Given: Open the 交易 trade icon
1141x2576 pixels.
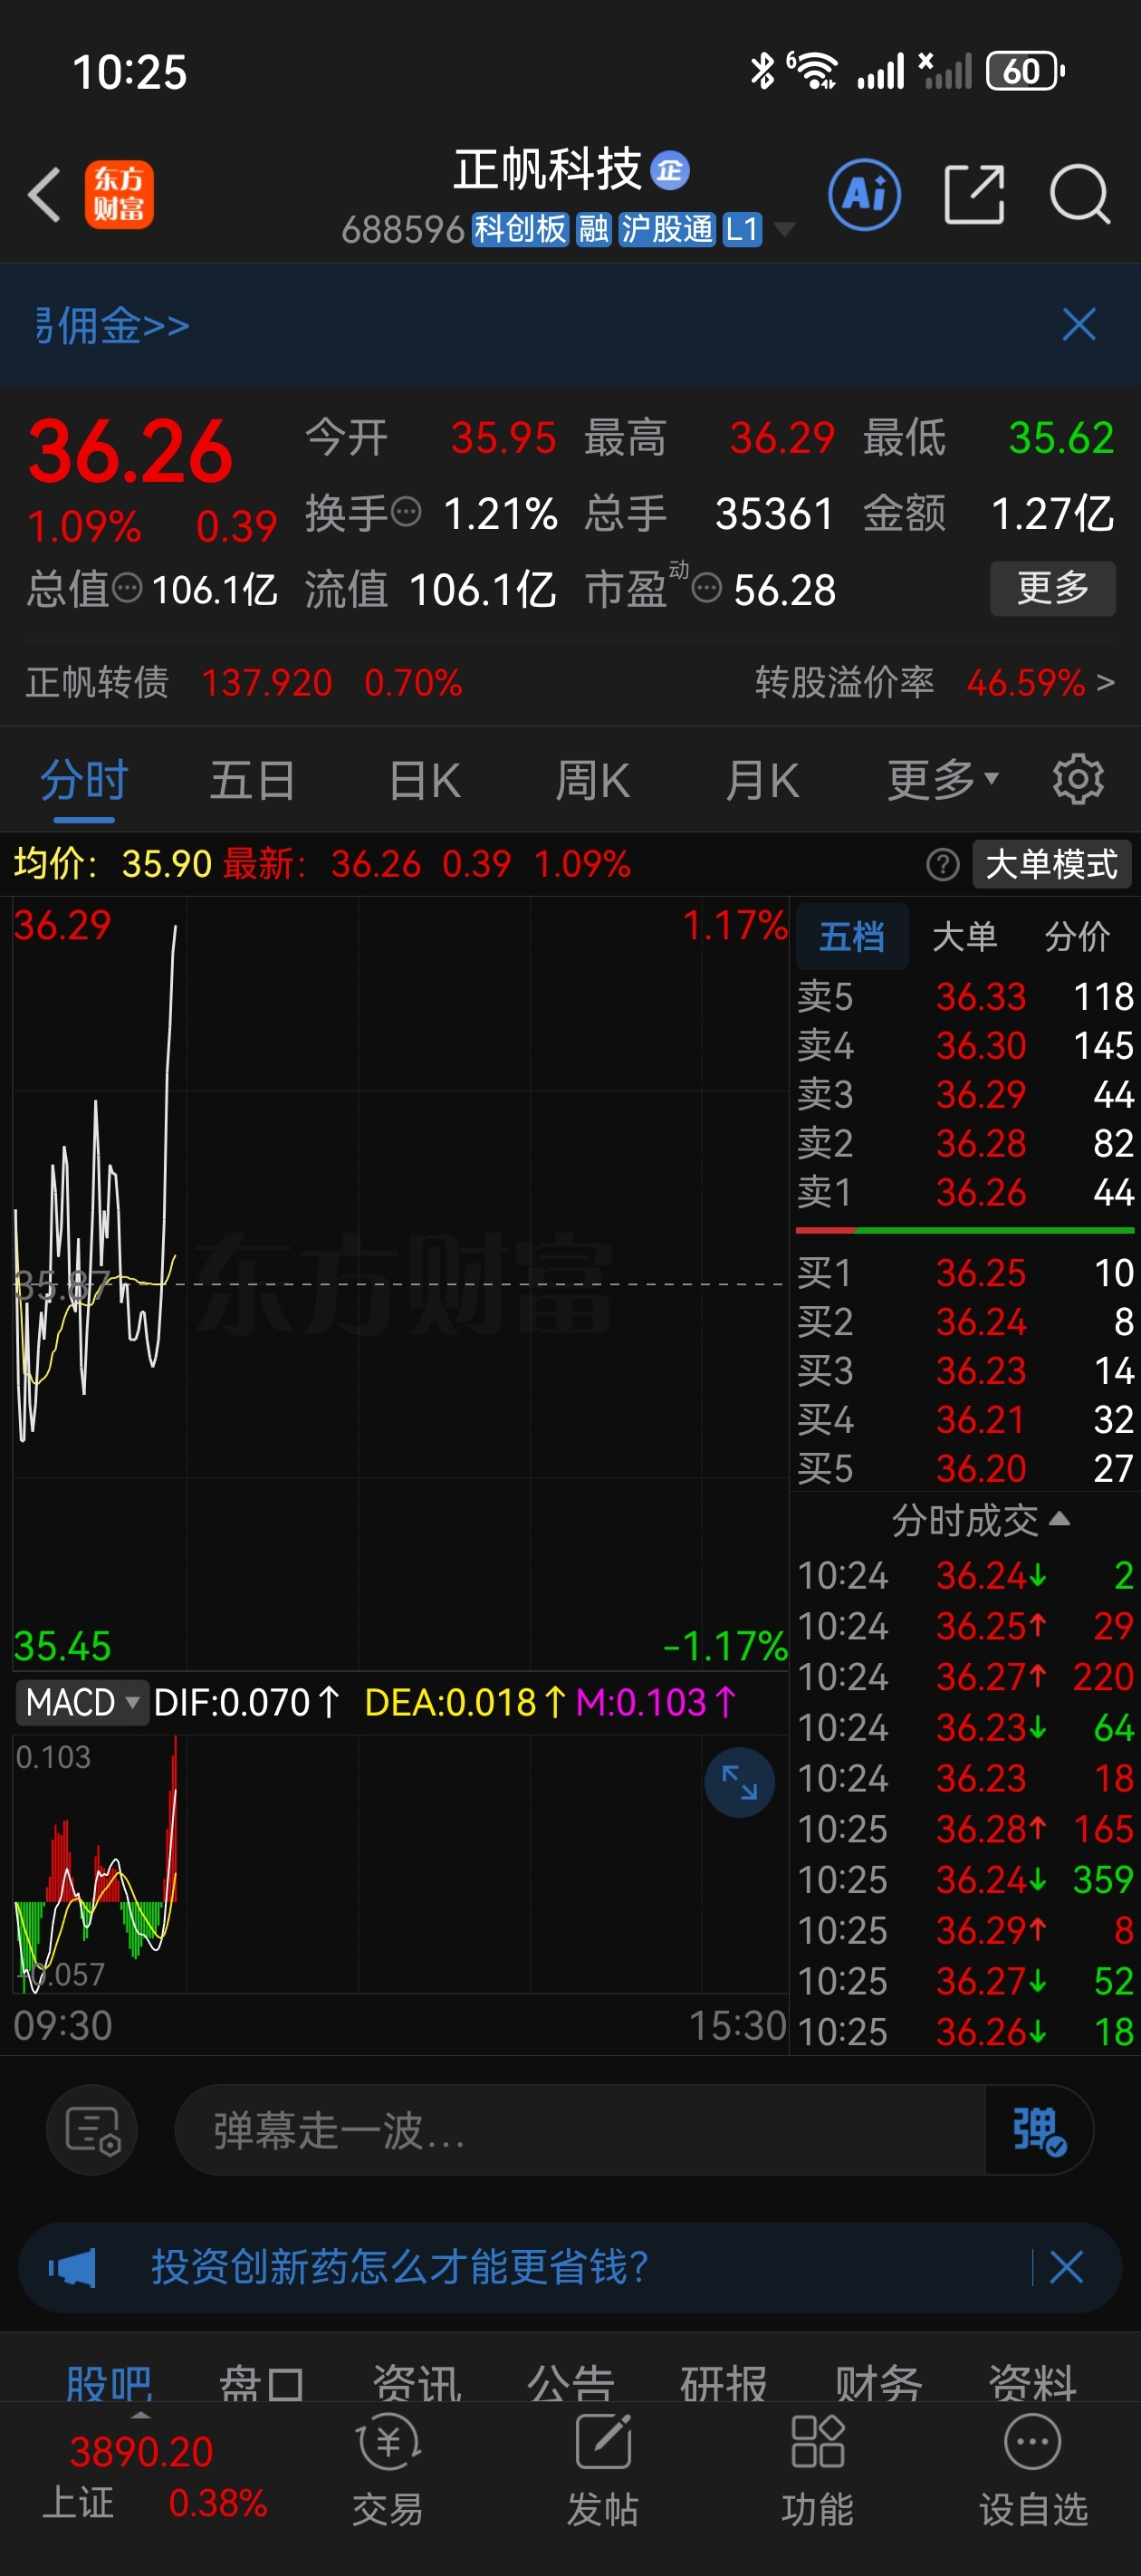Looking at the screenshot, I should [388, 2469].
